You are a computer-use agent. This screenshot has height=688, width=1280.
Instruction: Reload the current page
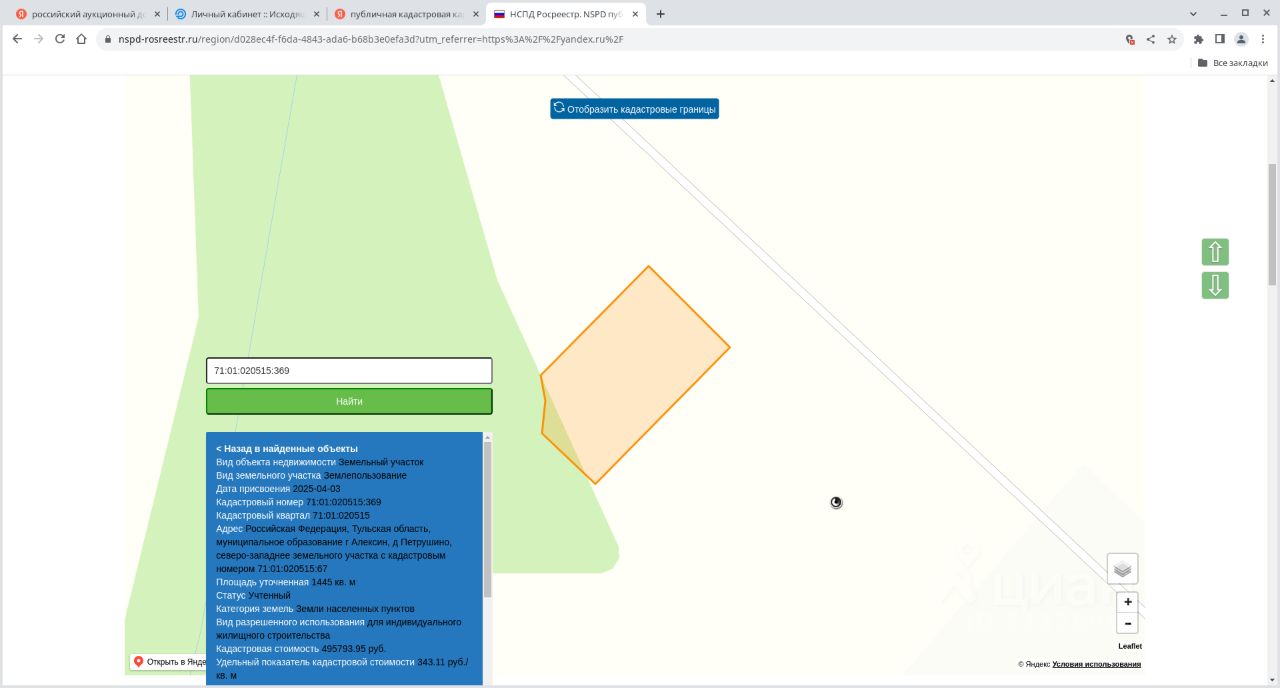click(x=60, y=39)
